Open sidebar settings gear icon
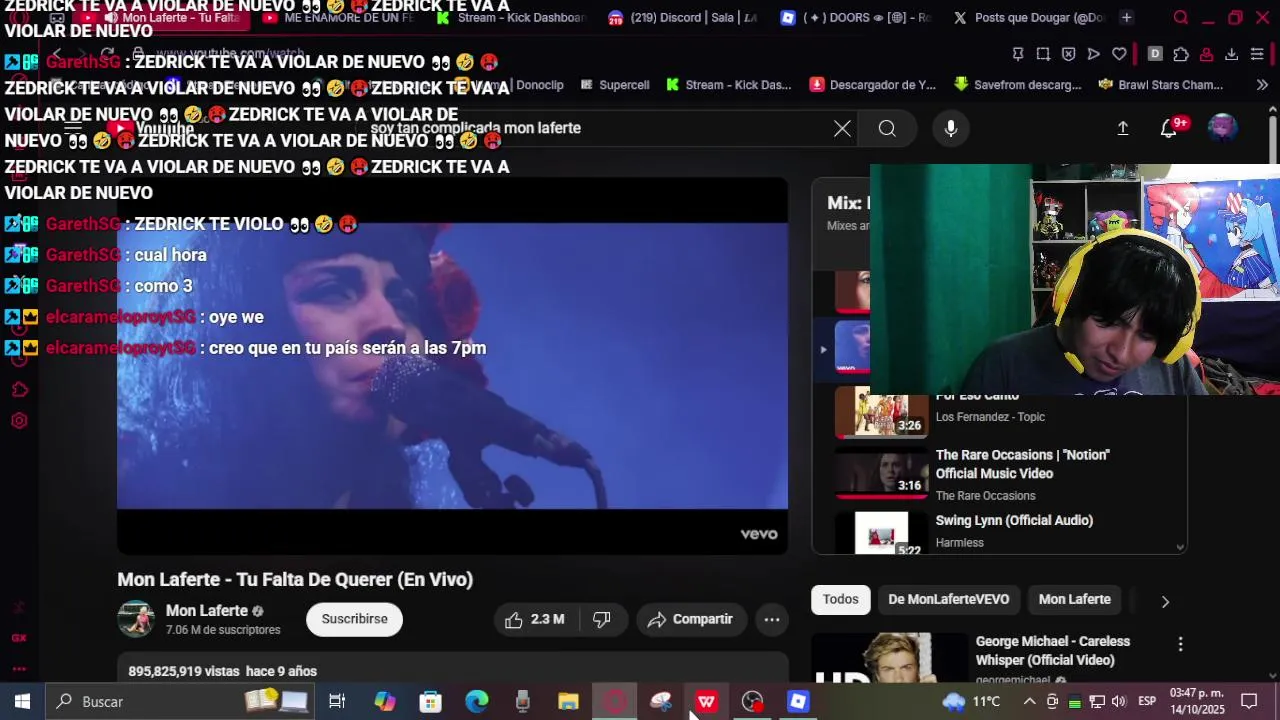Viewport: 1280px width, 720px height. pyautogui.click(x=19, y=421)
